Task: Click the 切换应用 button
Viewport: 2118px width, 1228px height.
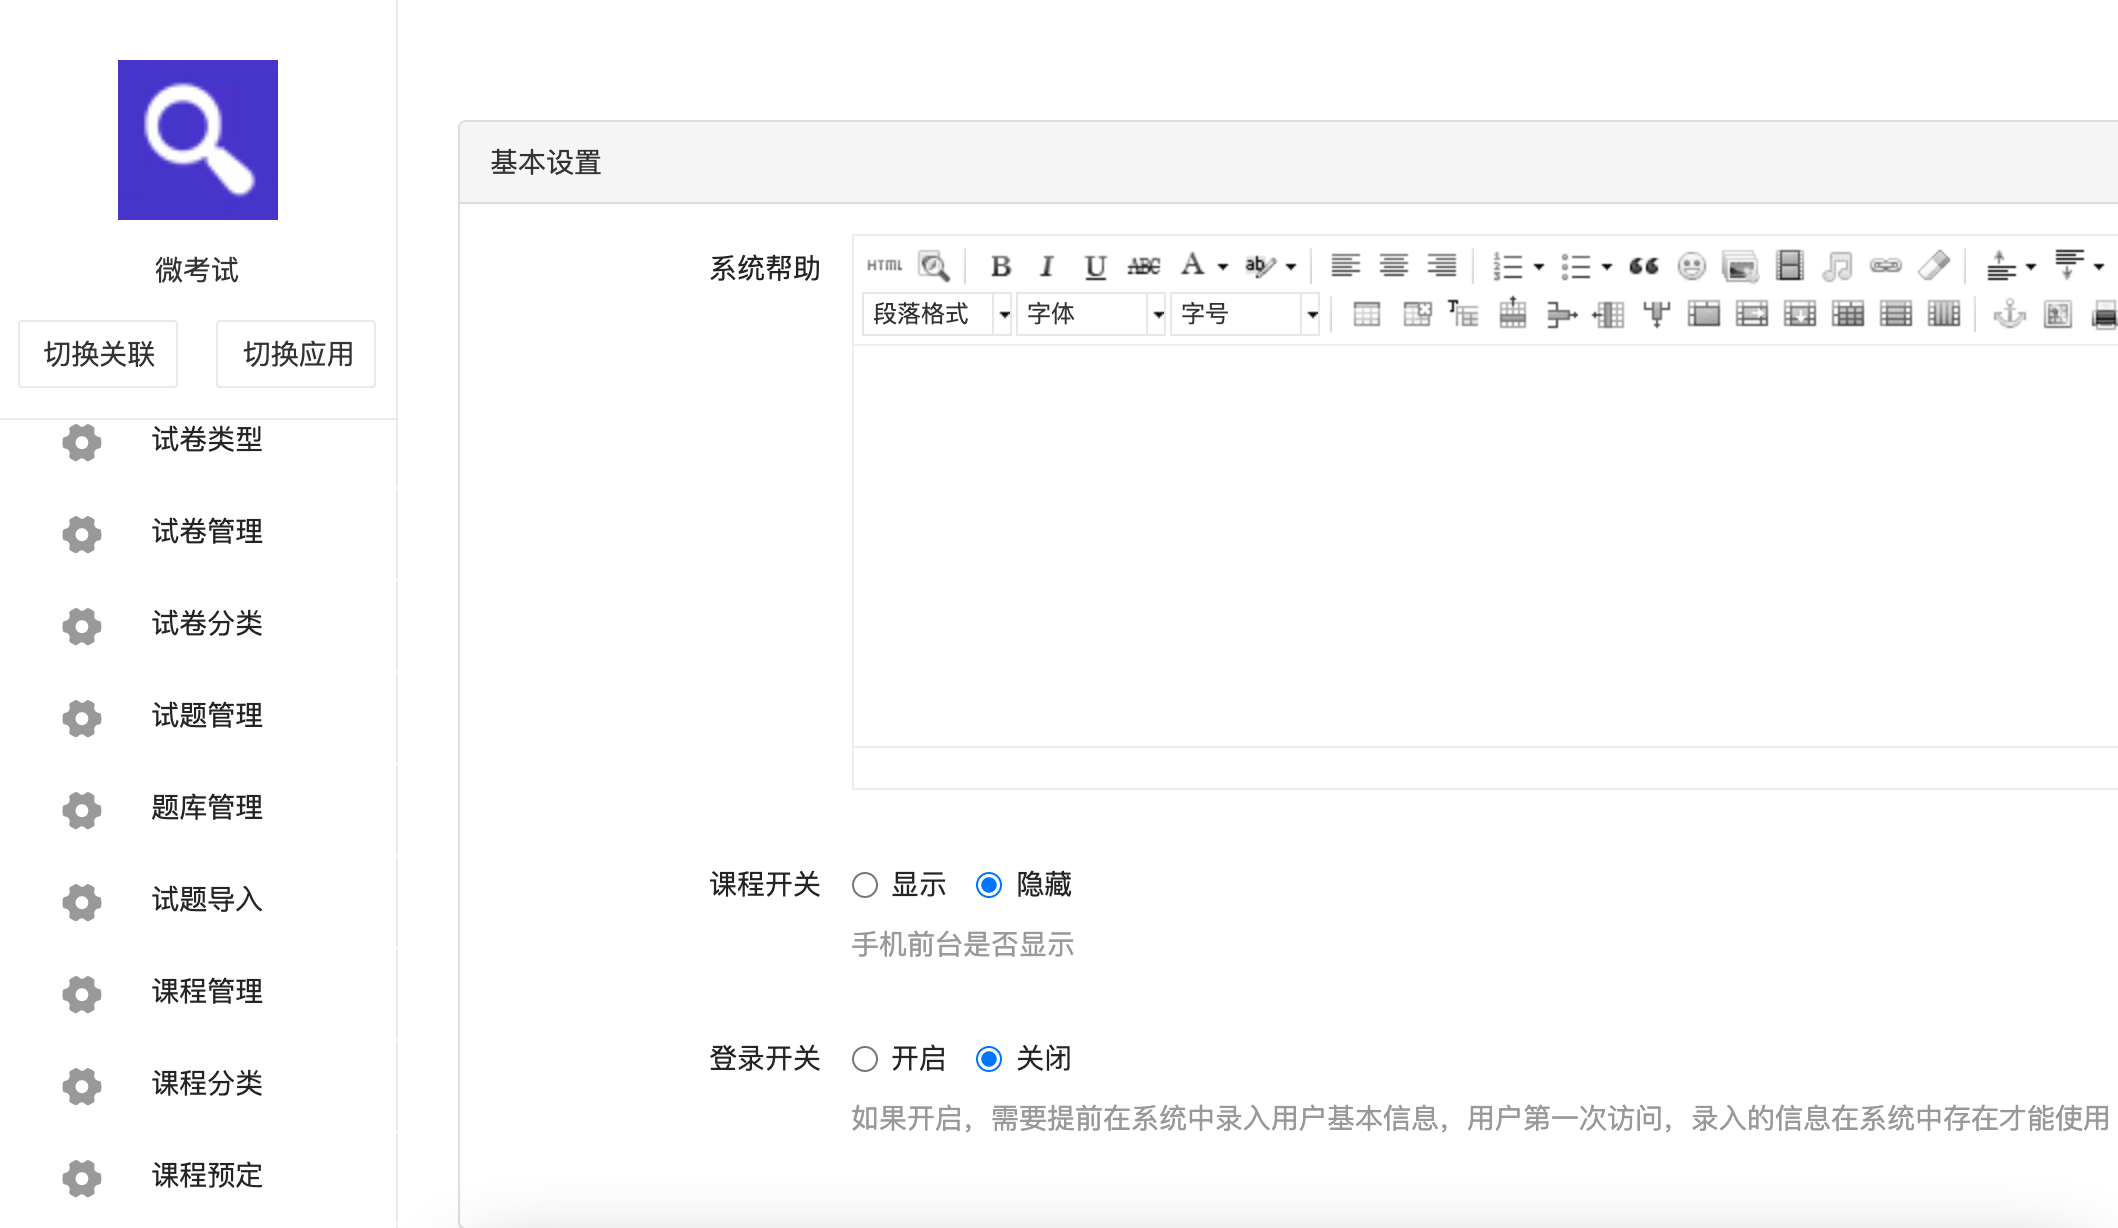Action: point(296,354)
